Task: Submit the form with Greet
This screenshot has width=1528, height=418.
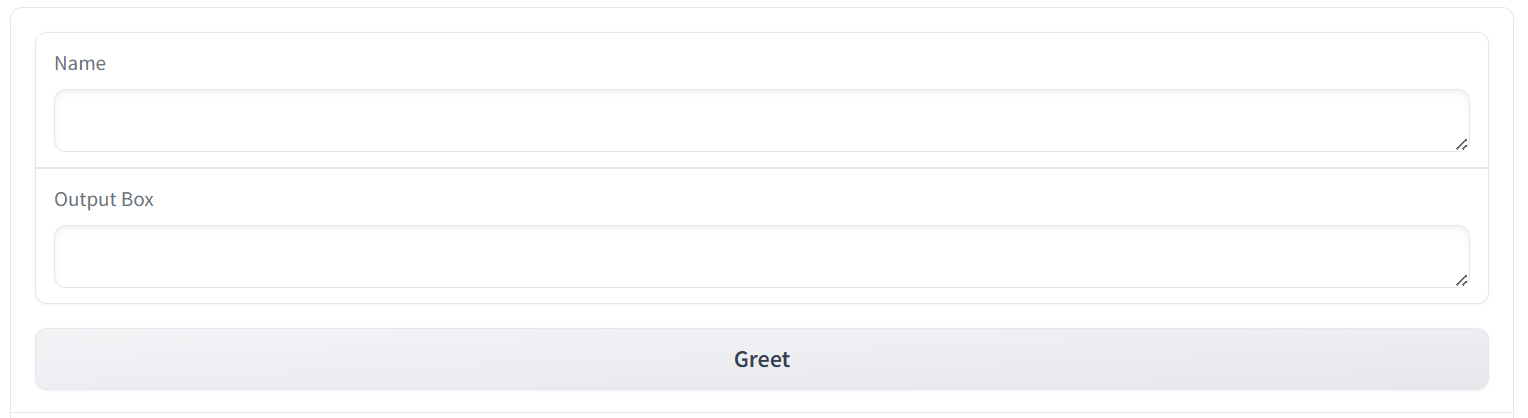Action: point(762,359)
